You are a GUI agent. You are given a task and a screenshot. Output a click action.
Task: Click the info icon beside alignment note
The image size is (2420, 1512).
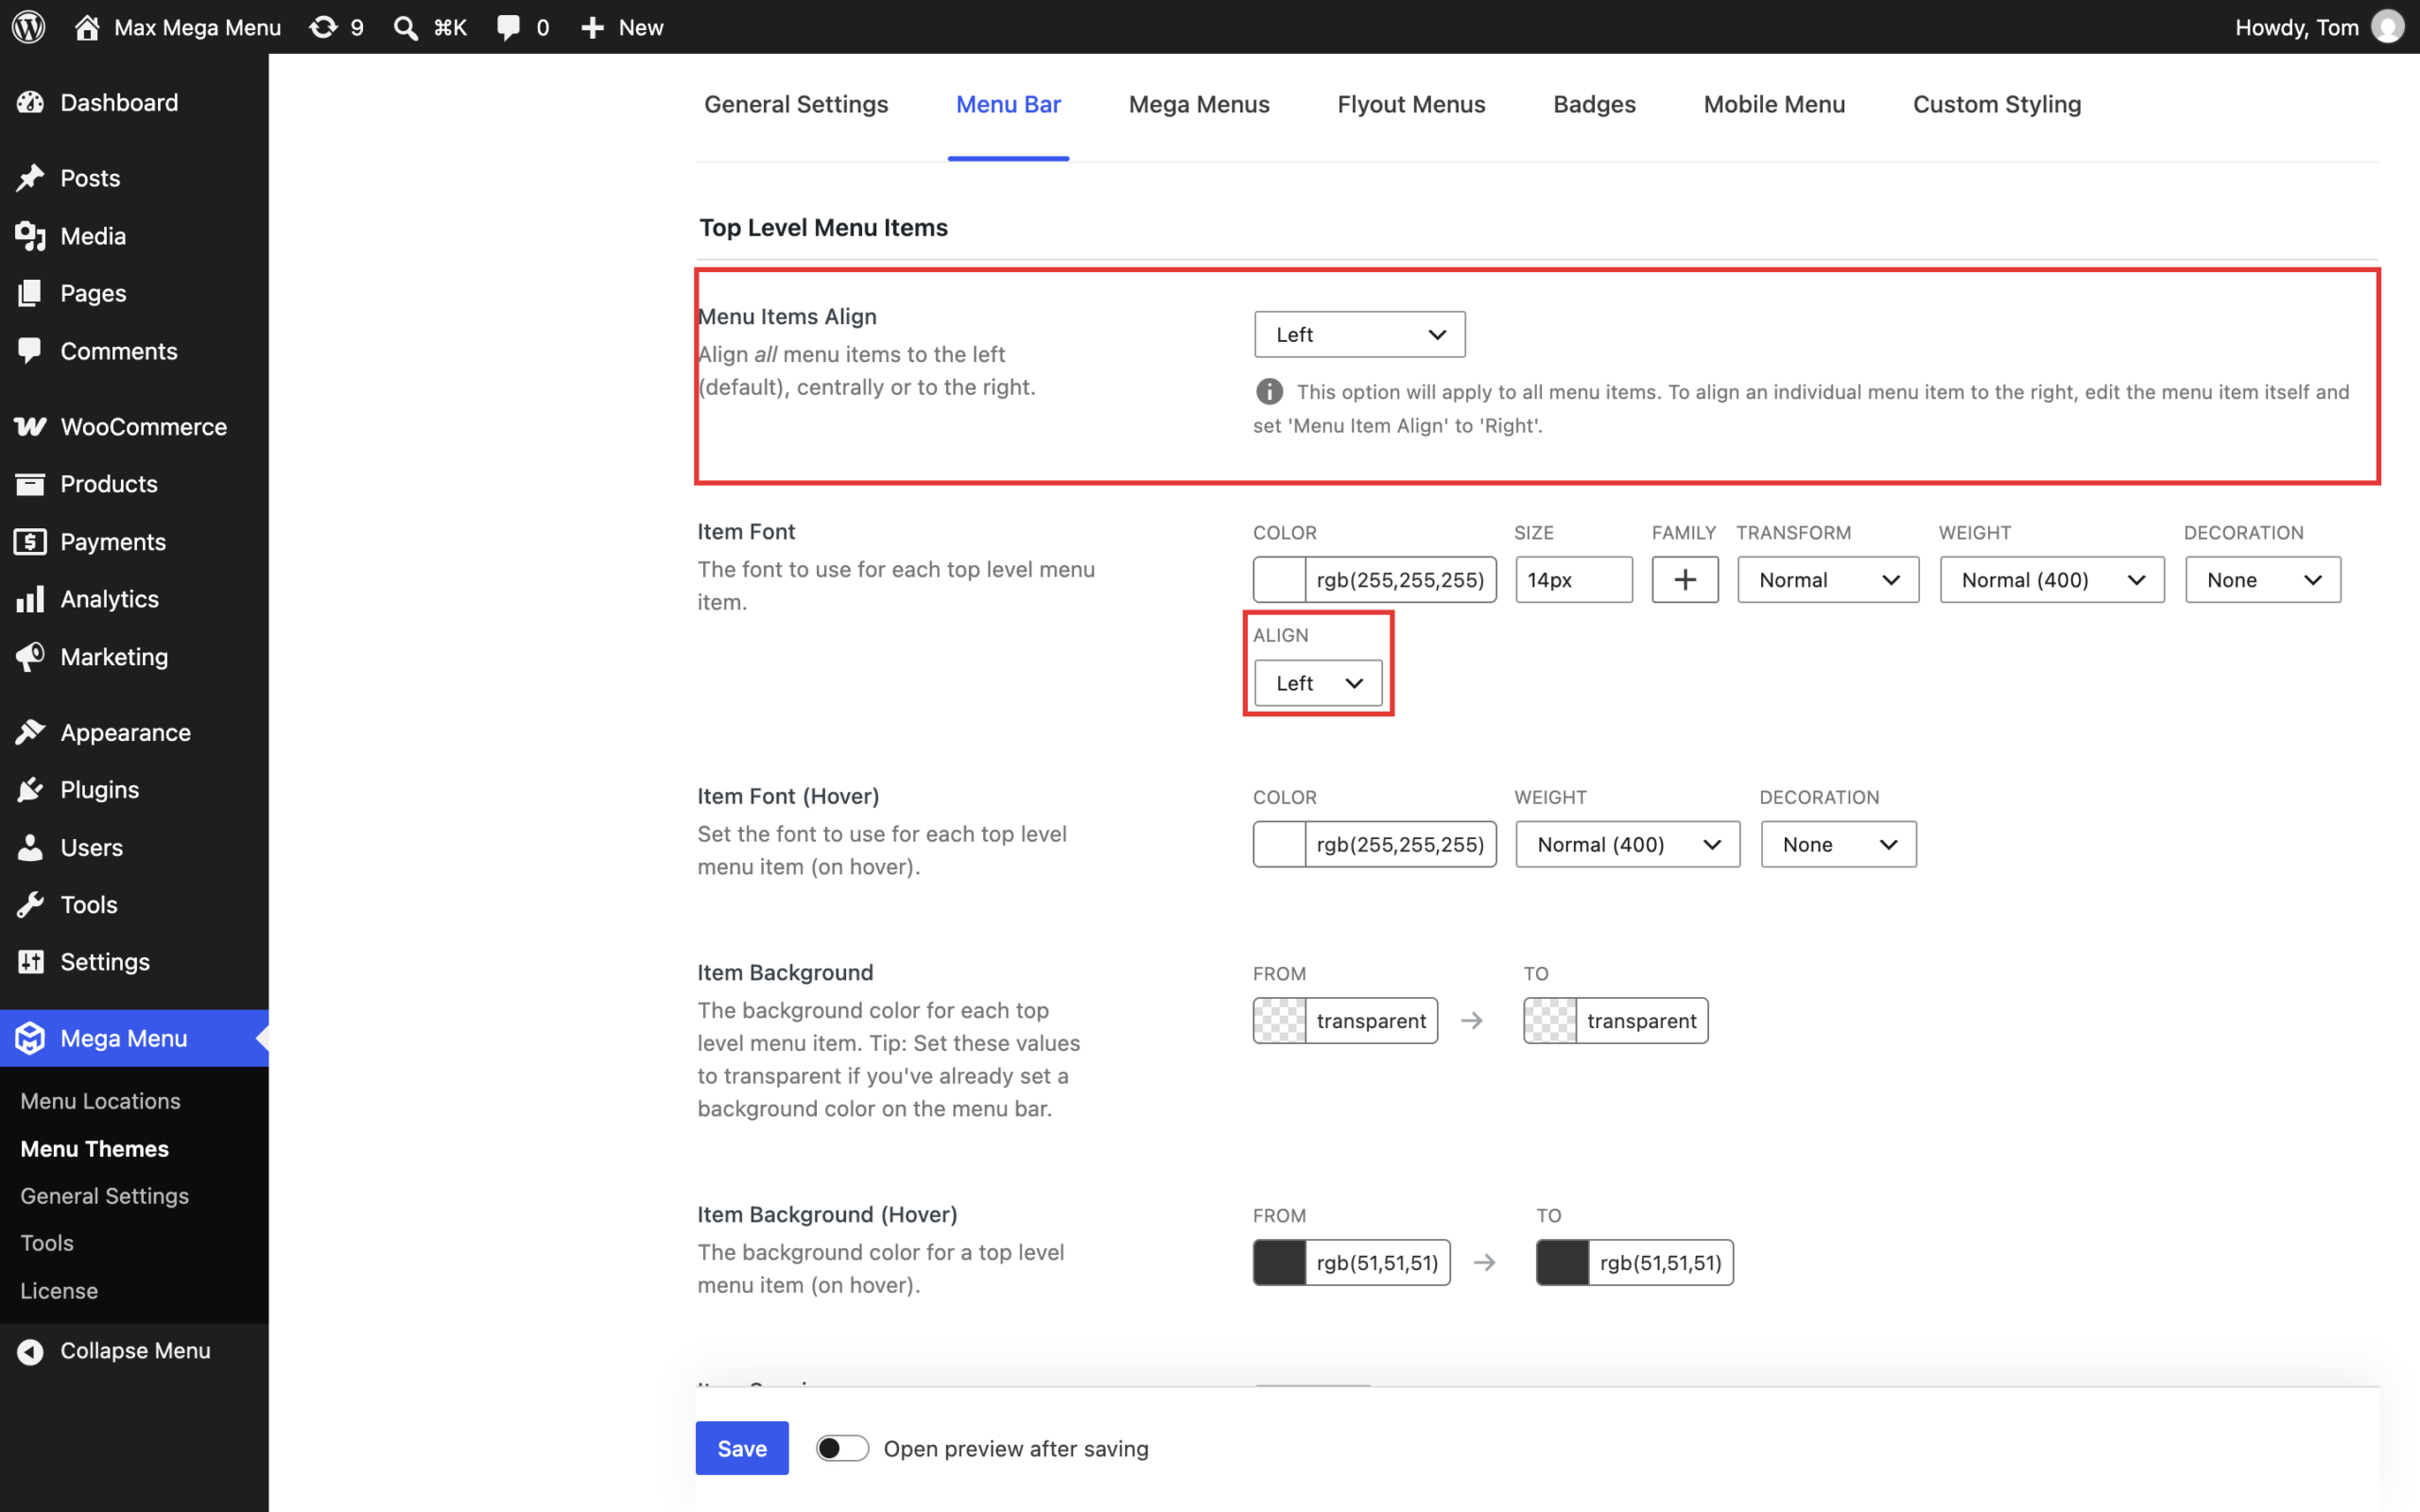pos(1269,392)
